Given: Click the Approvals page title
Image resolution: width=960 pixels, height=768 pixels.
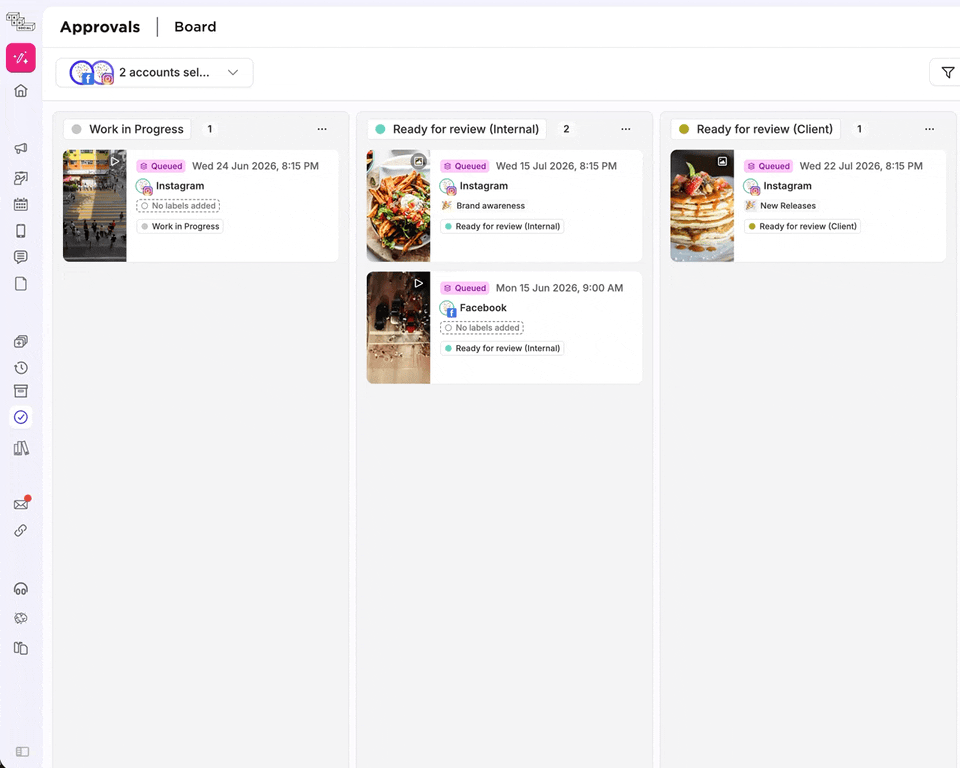Looking at the screenshot, I should click(100, 27).
